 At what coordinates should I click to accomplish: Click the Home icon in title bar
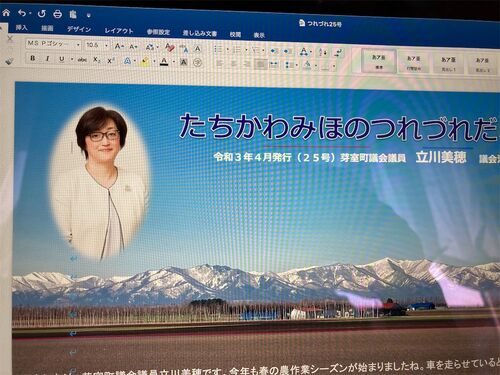[x=6, y=13]
